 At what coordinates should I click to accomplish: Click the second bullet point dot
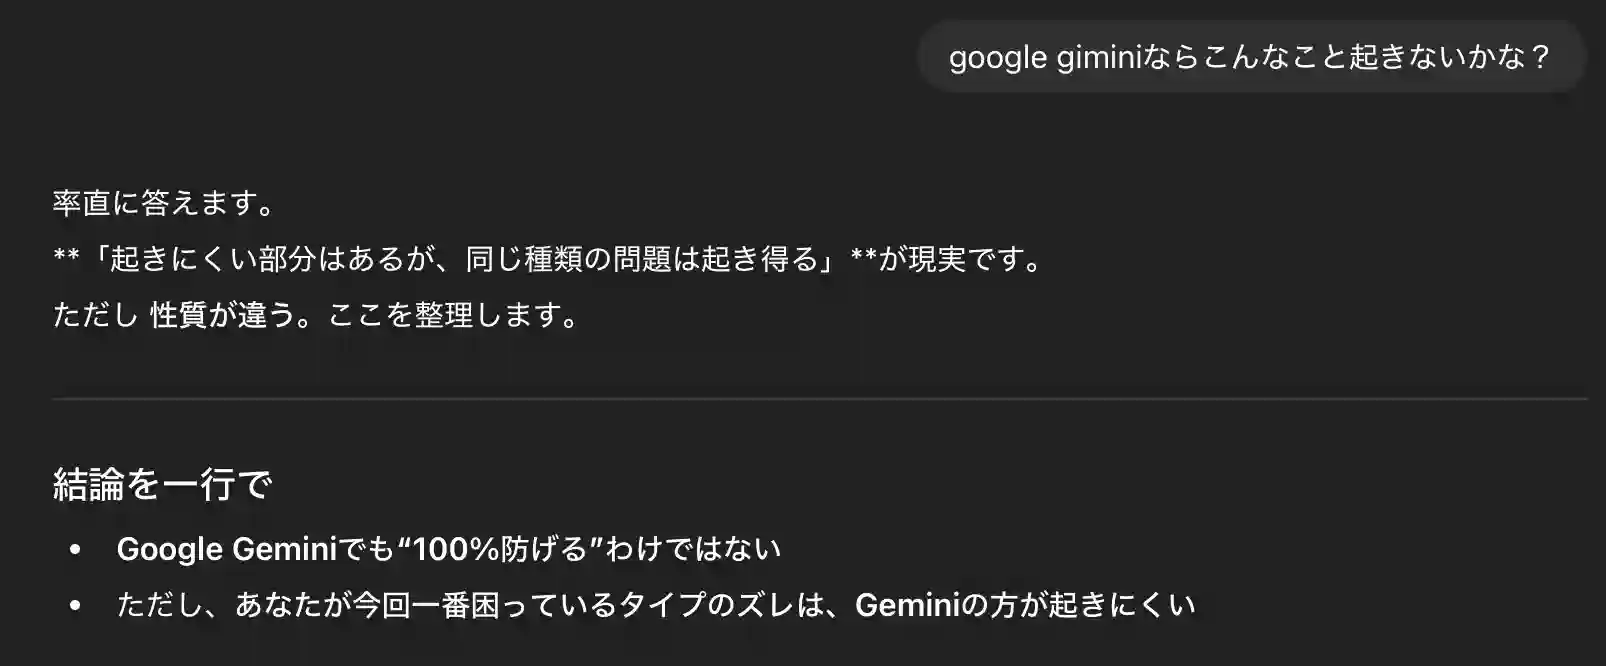pos(74,606)
